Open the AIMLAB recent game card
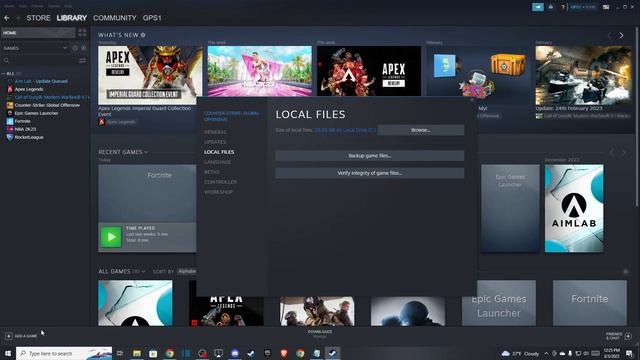The image size is (640, 360). pyautogui.click(x=574, y=208)
